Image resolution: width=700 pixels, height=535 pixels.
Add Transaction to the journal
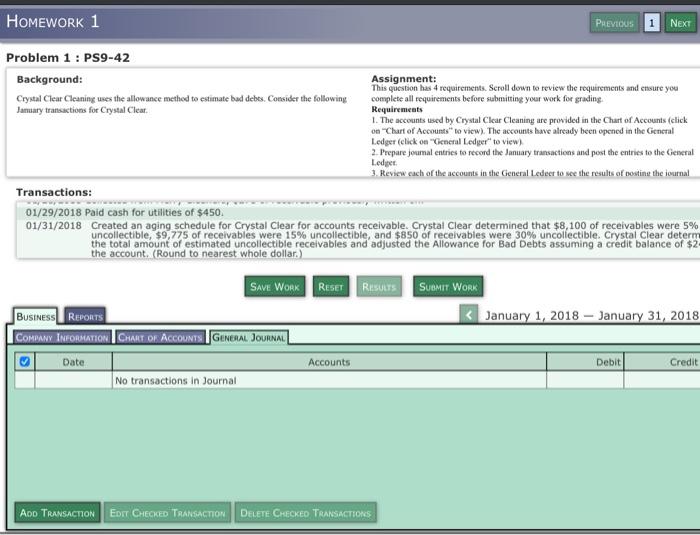(x=57, y=513)
